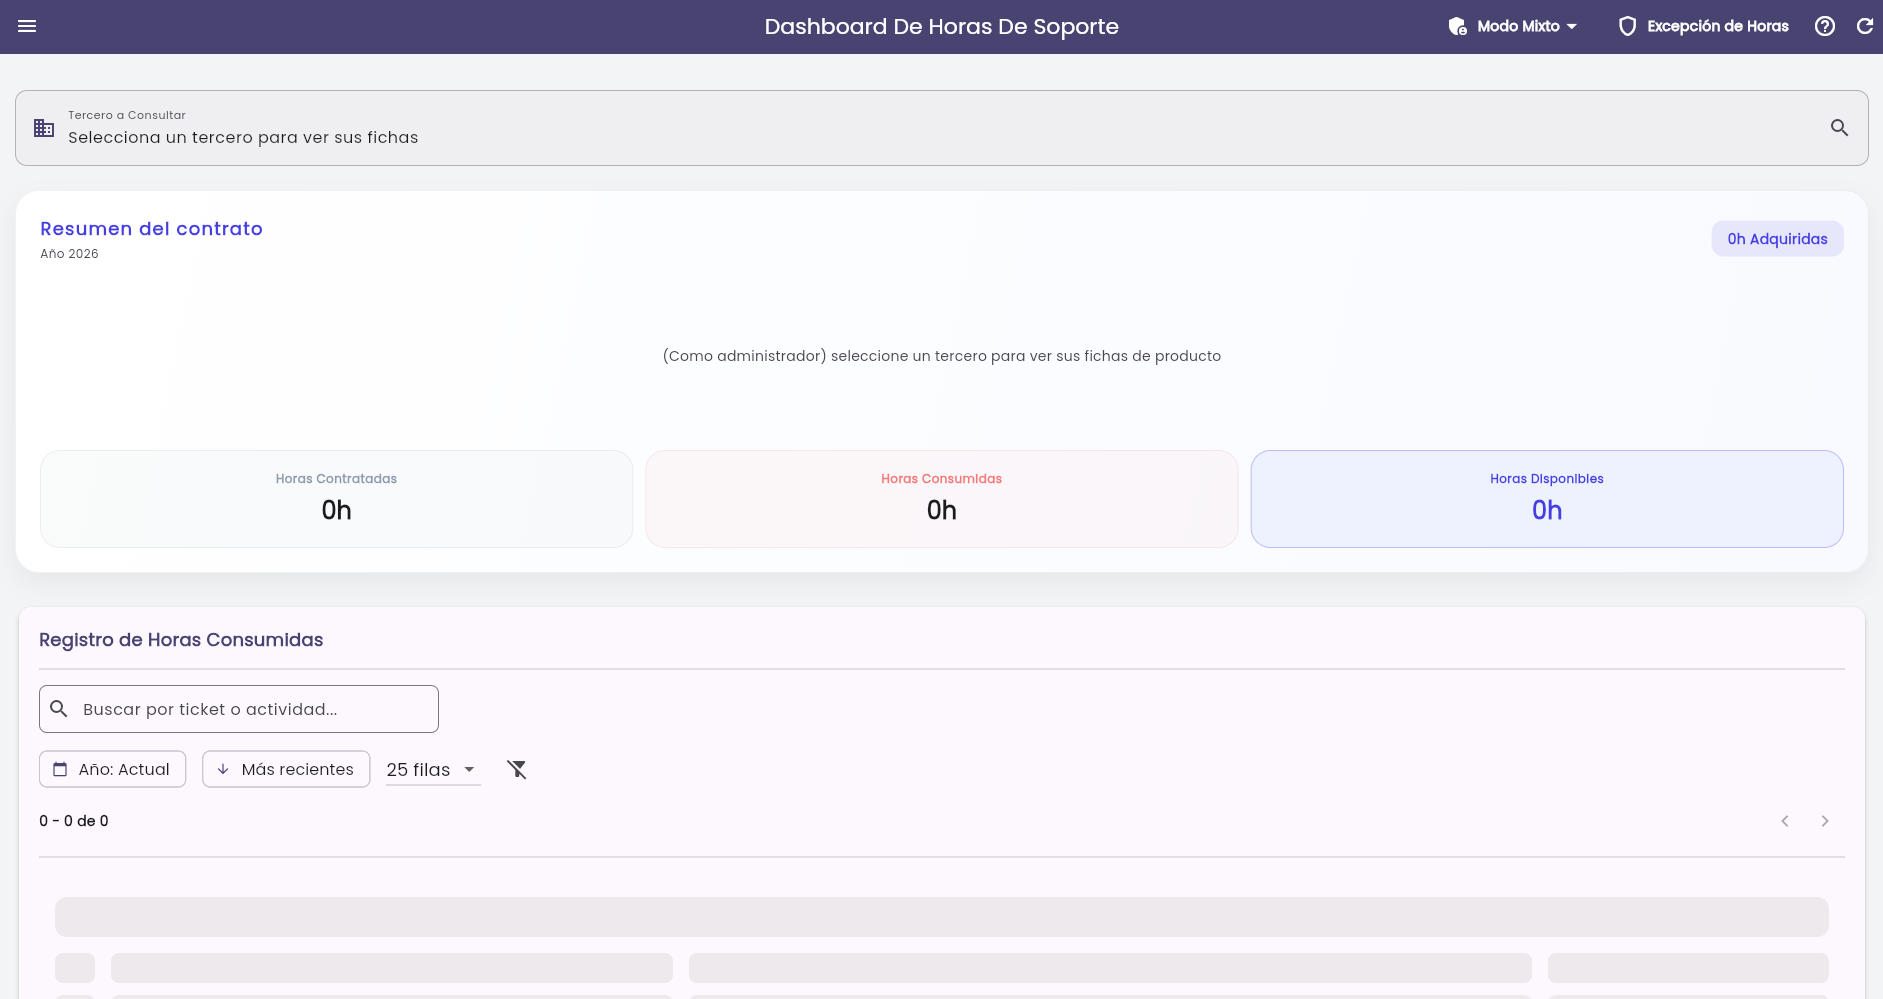Open the help question-mark icon
The width and height of the screenshot is (1883, 999).
pyautogui.click(x=1825, y=26)
